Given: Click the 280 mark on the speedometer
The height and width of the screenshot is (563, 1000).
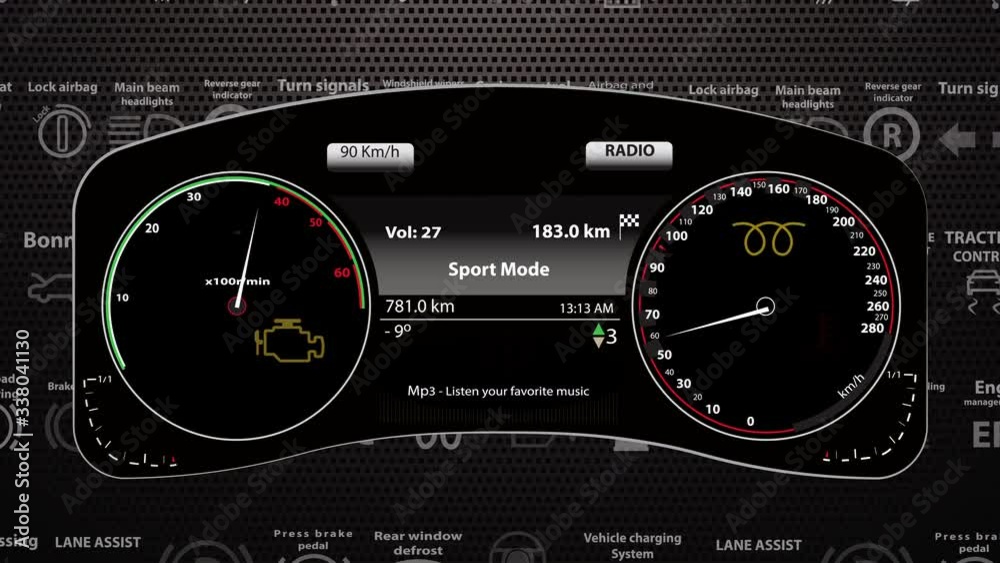Looking at the screenshot, I should (872, 328).
